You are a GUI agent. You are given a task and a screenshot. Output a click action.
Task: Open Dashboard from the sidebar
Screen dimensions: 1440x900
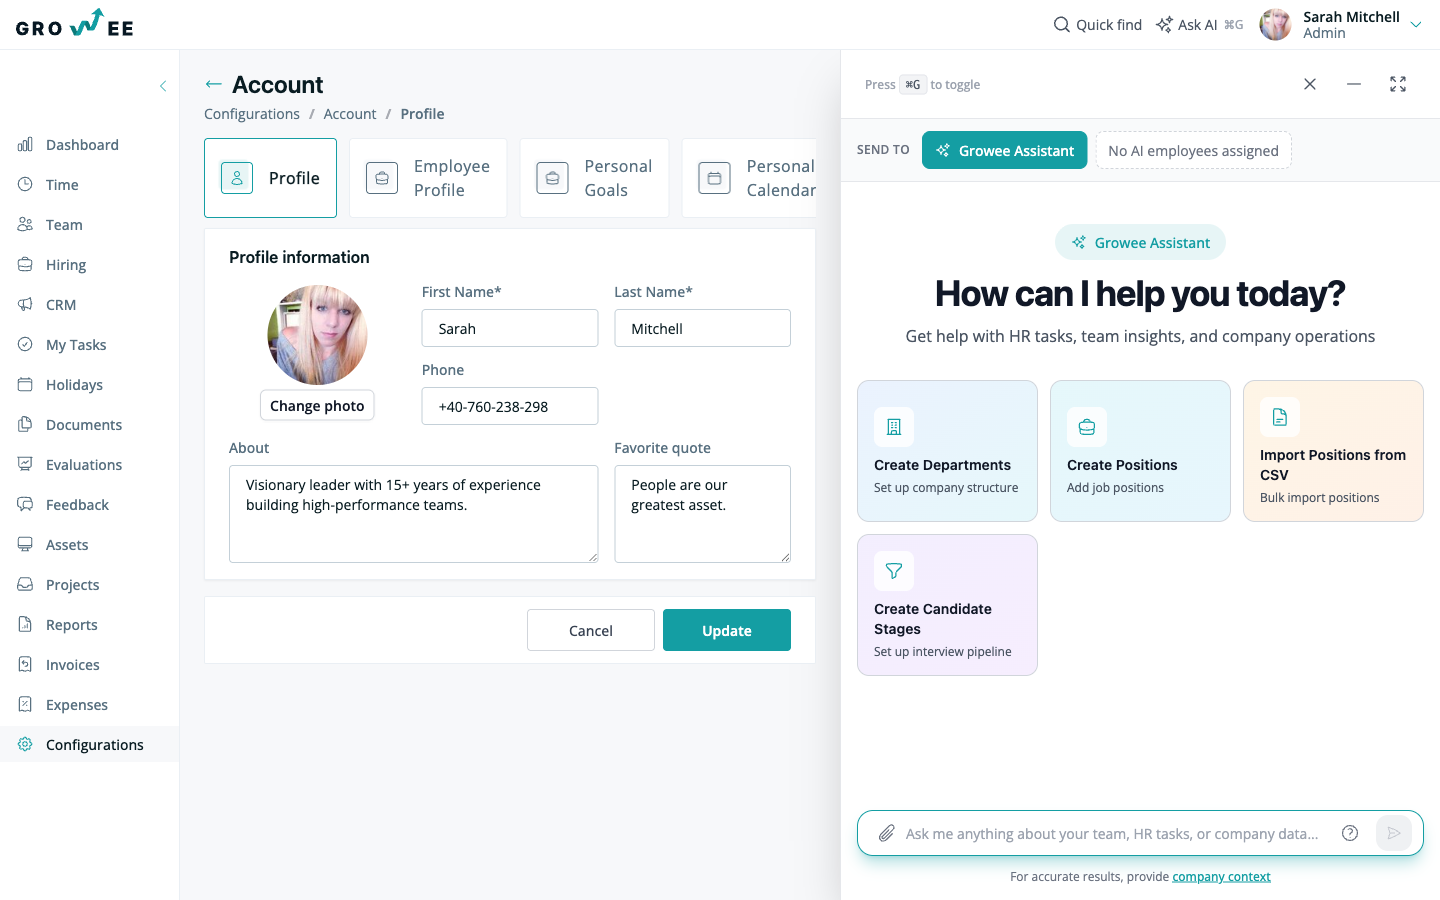pyautogui.click(x=82, y=145)
